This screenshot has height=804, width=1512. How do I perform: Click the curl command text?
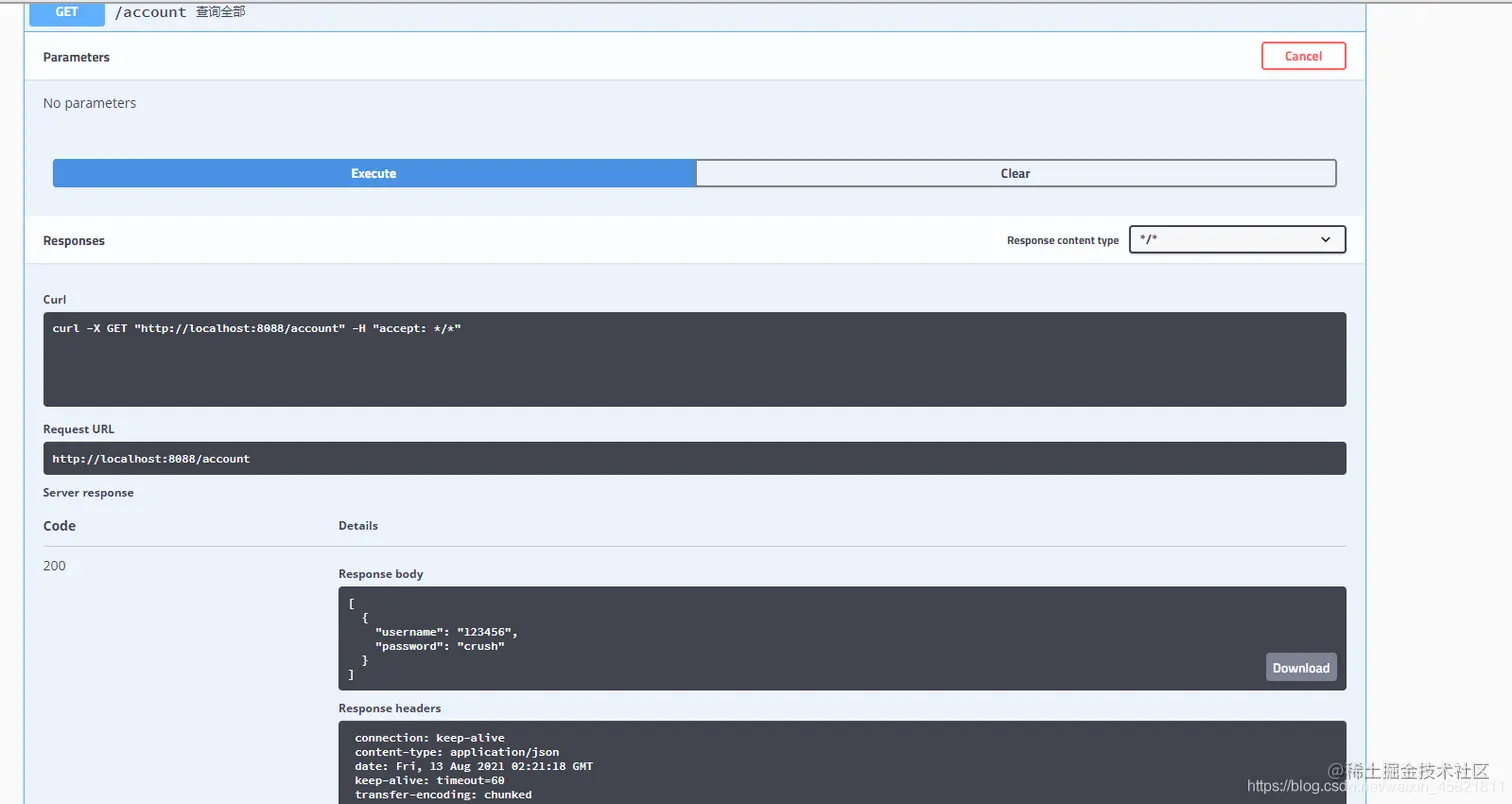tap(257, 328)
